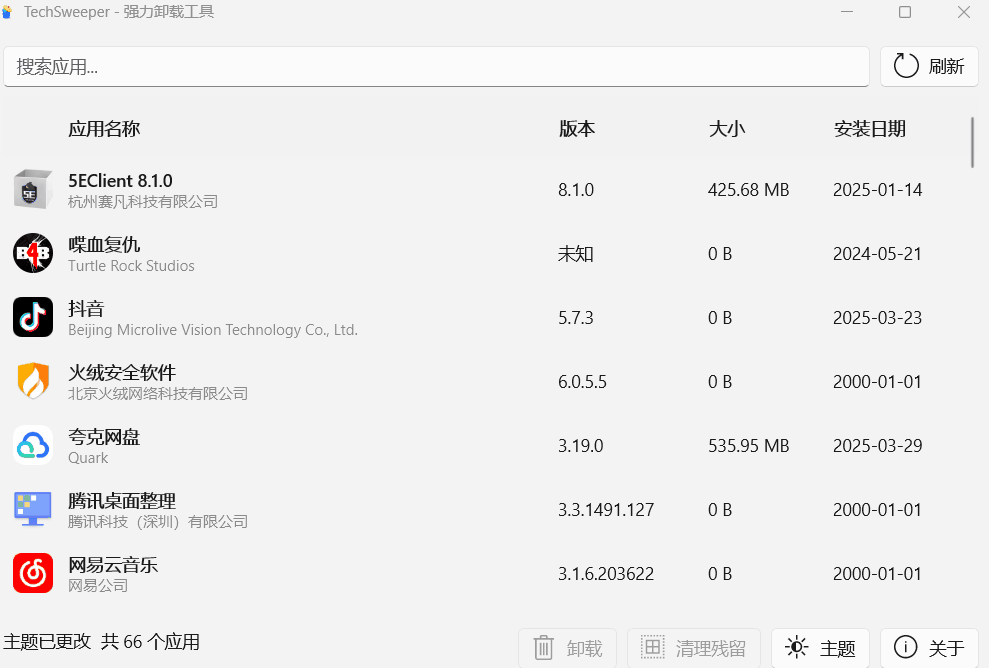
Task: Click the 夸克网盘 cloud icon
Action: [33, 445]
